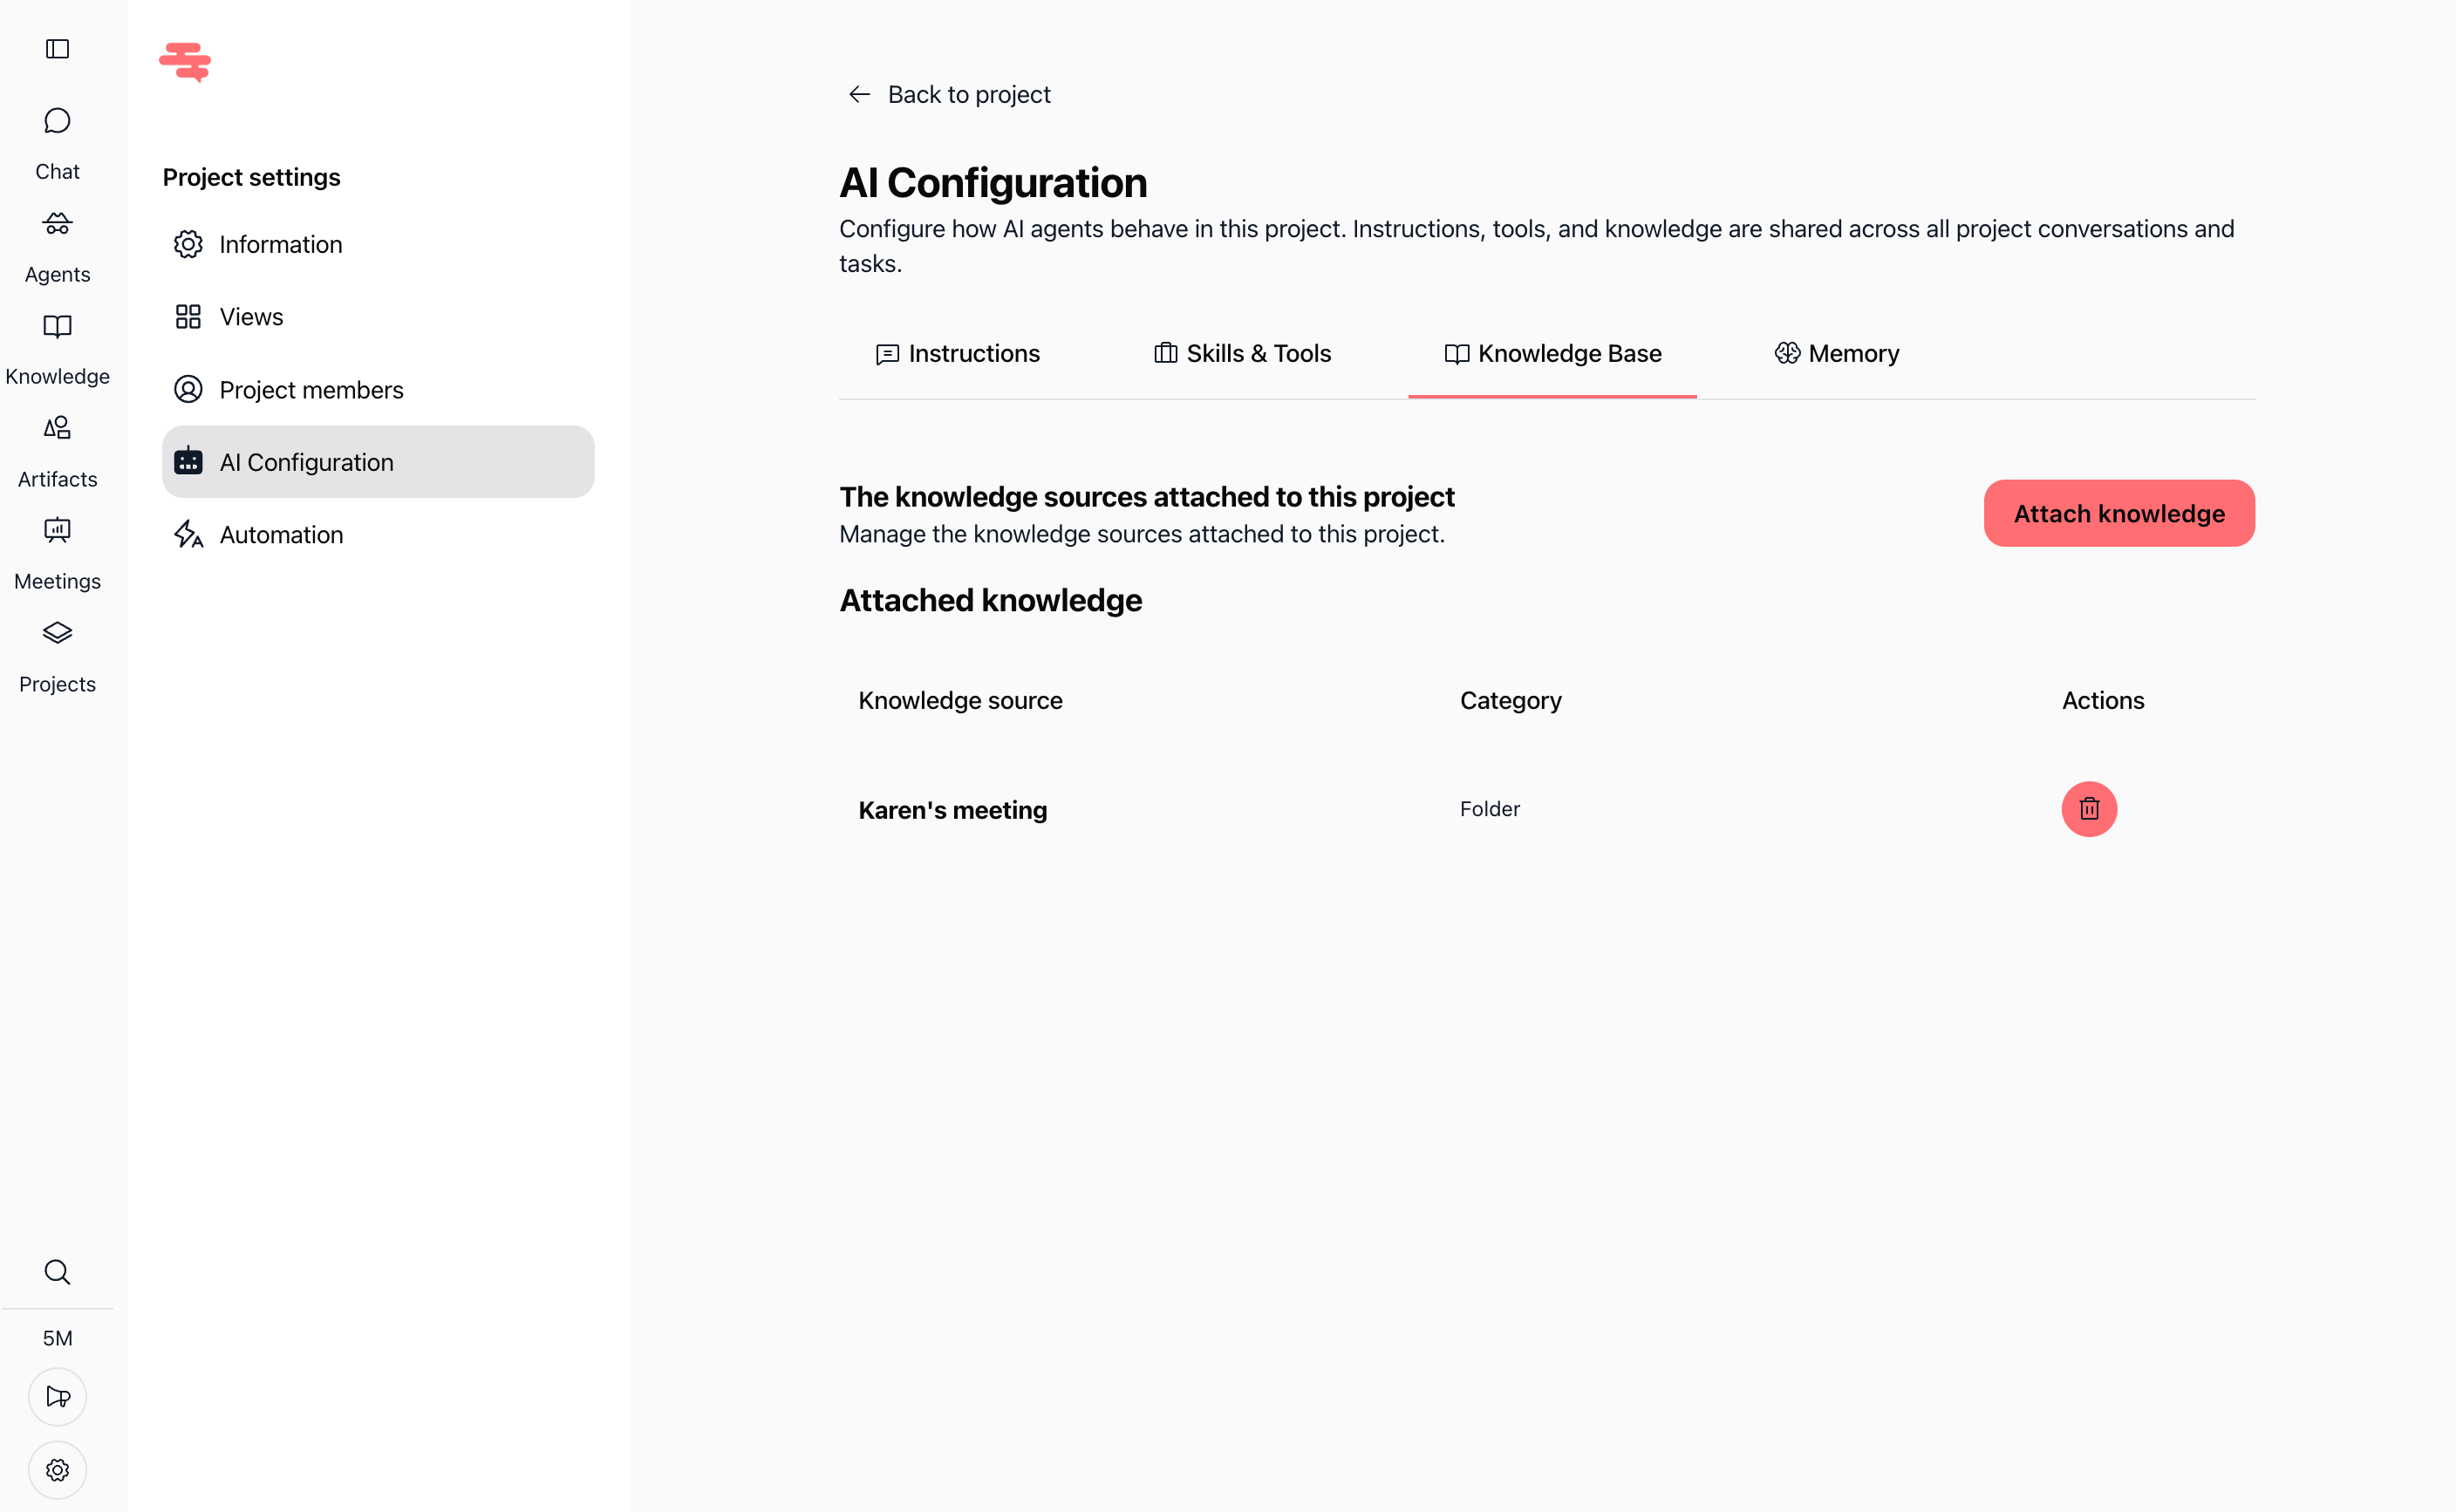Open Meetings presentation icon in rail
Viewport: 2456px width, 1512px height.
[57, 530]
